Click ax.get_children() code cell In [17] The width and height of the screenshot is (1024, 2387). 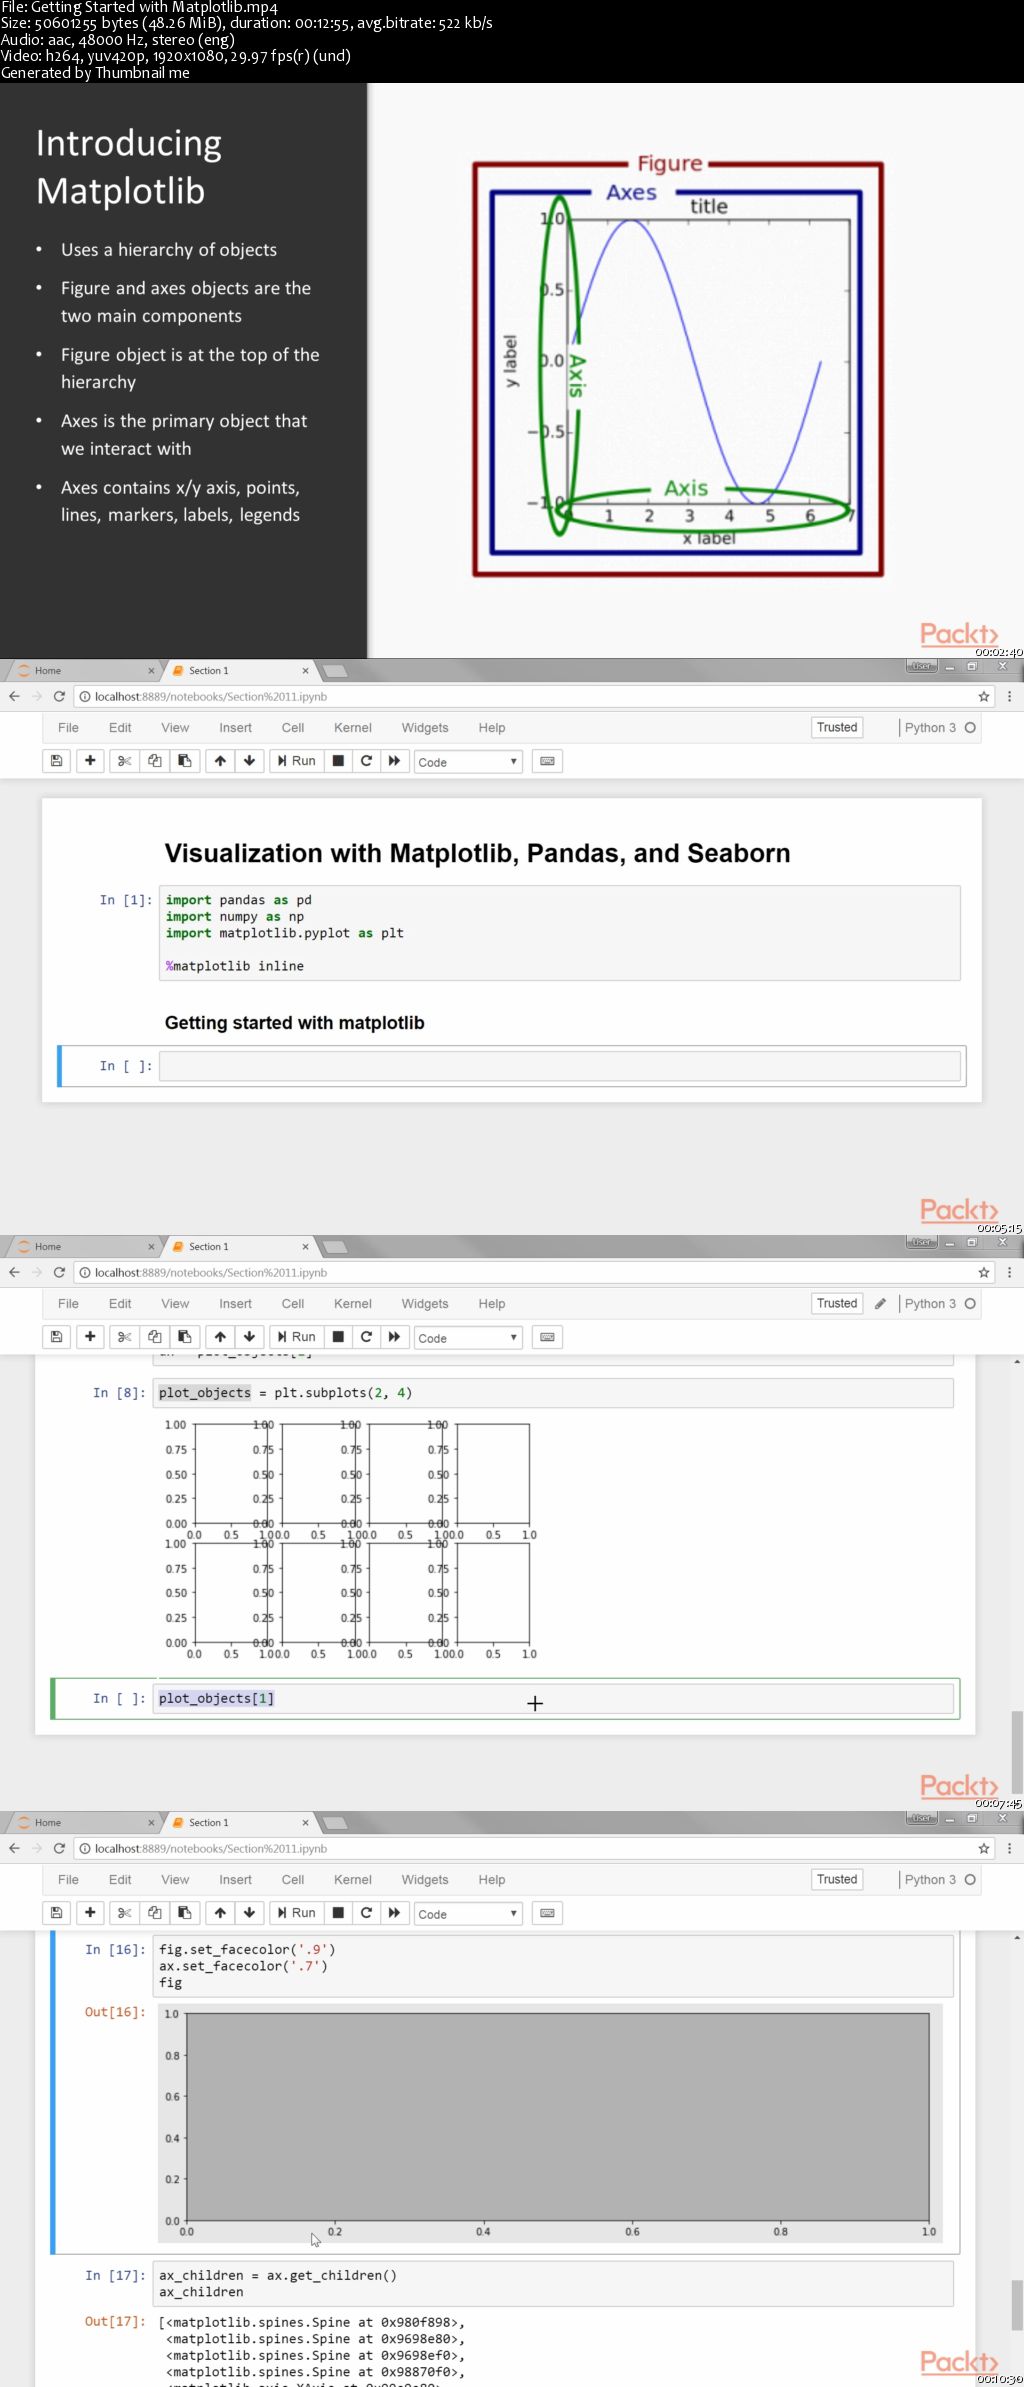click(x=553, y=2284)
